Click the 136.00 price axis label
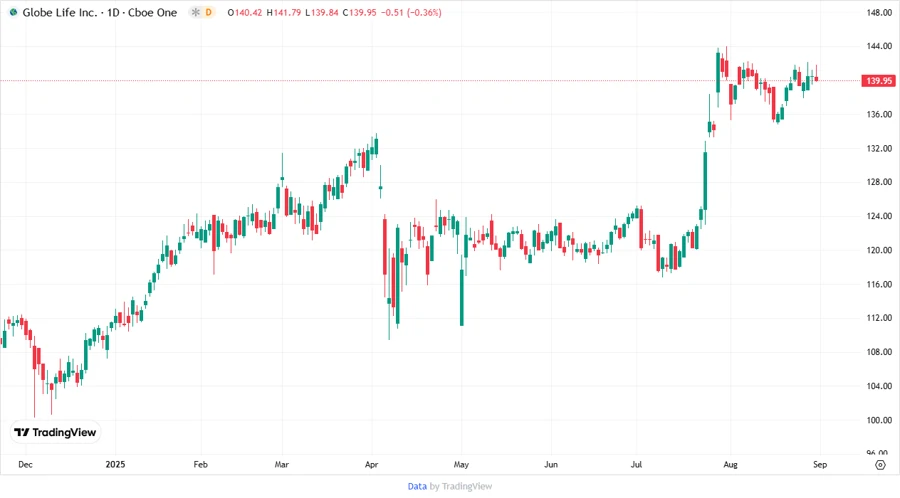900x498 pixels. [879, 114]
